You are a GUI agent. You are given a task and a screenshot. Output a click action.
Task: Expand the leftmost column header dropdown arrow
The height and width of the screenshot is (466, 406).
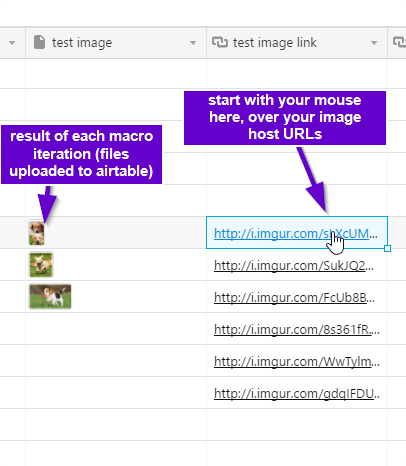12,43
